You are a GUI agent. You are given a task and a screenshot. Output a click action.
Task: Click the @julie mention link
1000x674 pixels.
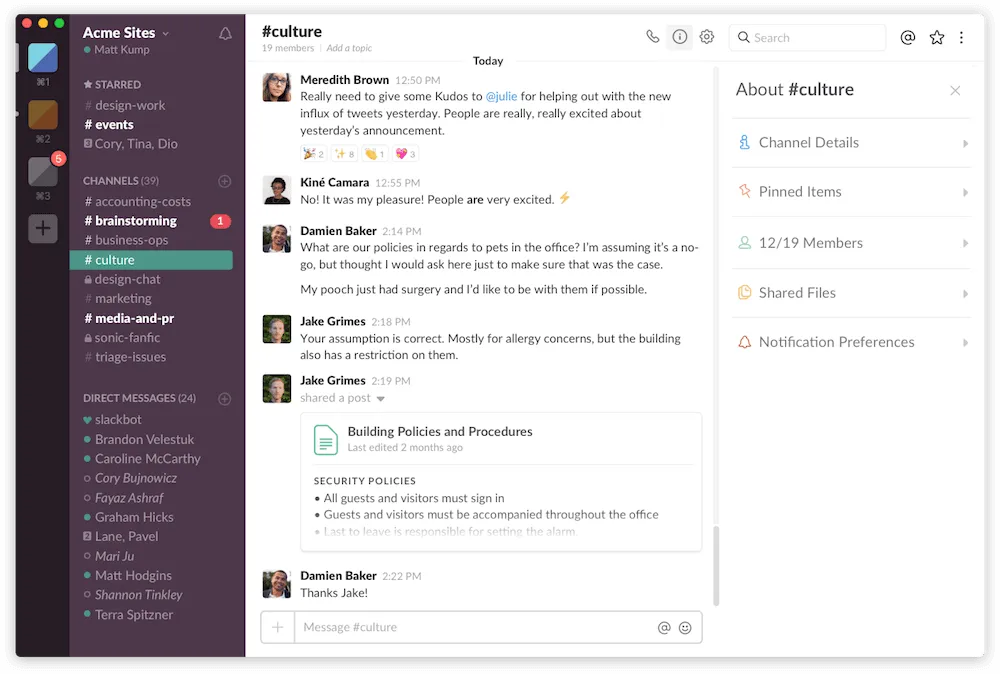pos(501,96)
